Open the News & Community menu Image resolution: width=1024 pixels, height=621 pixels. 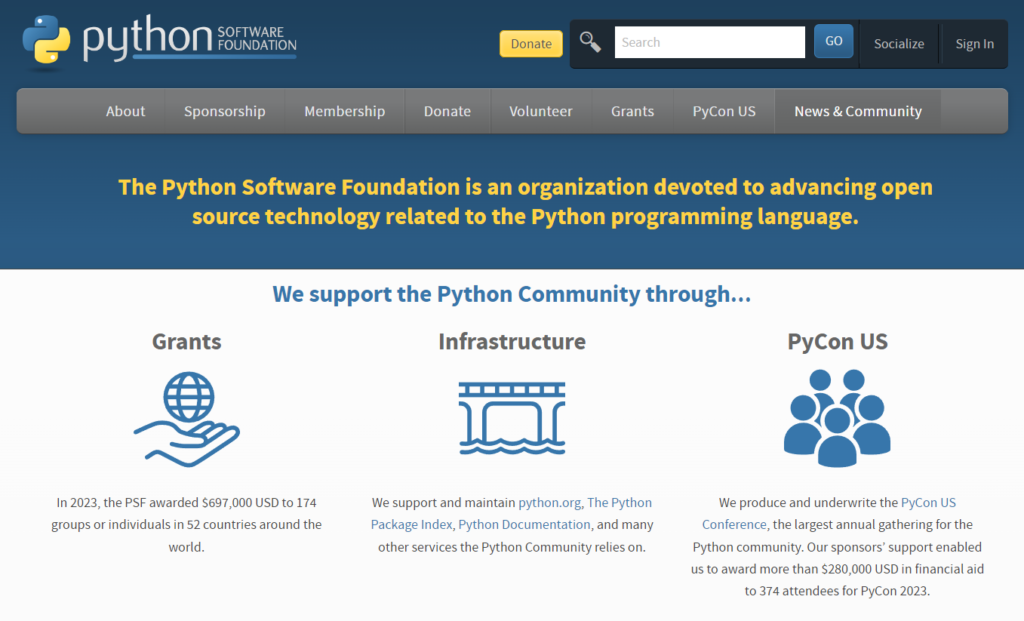(857, 111)
